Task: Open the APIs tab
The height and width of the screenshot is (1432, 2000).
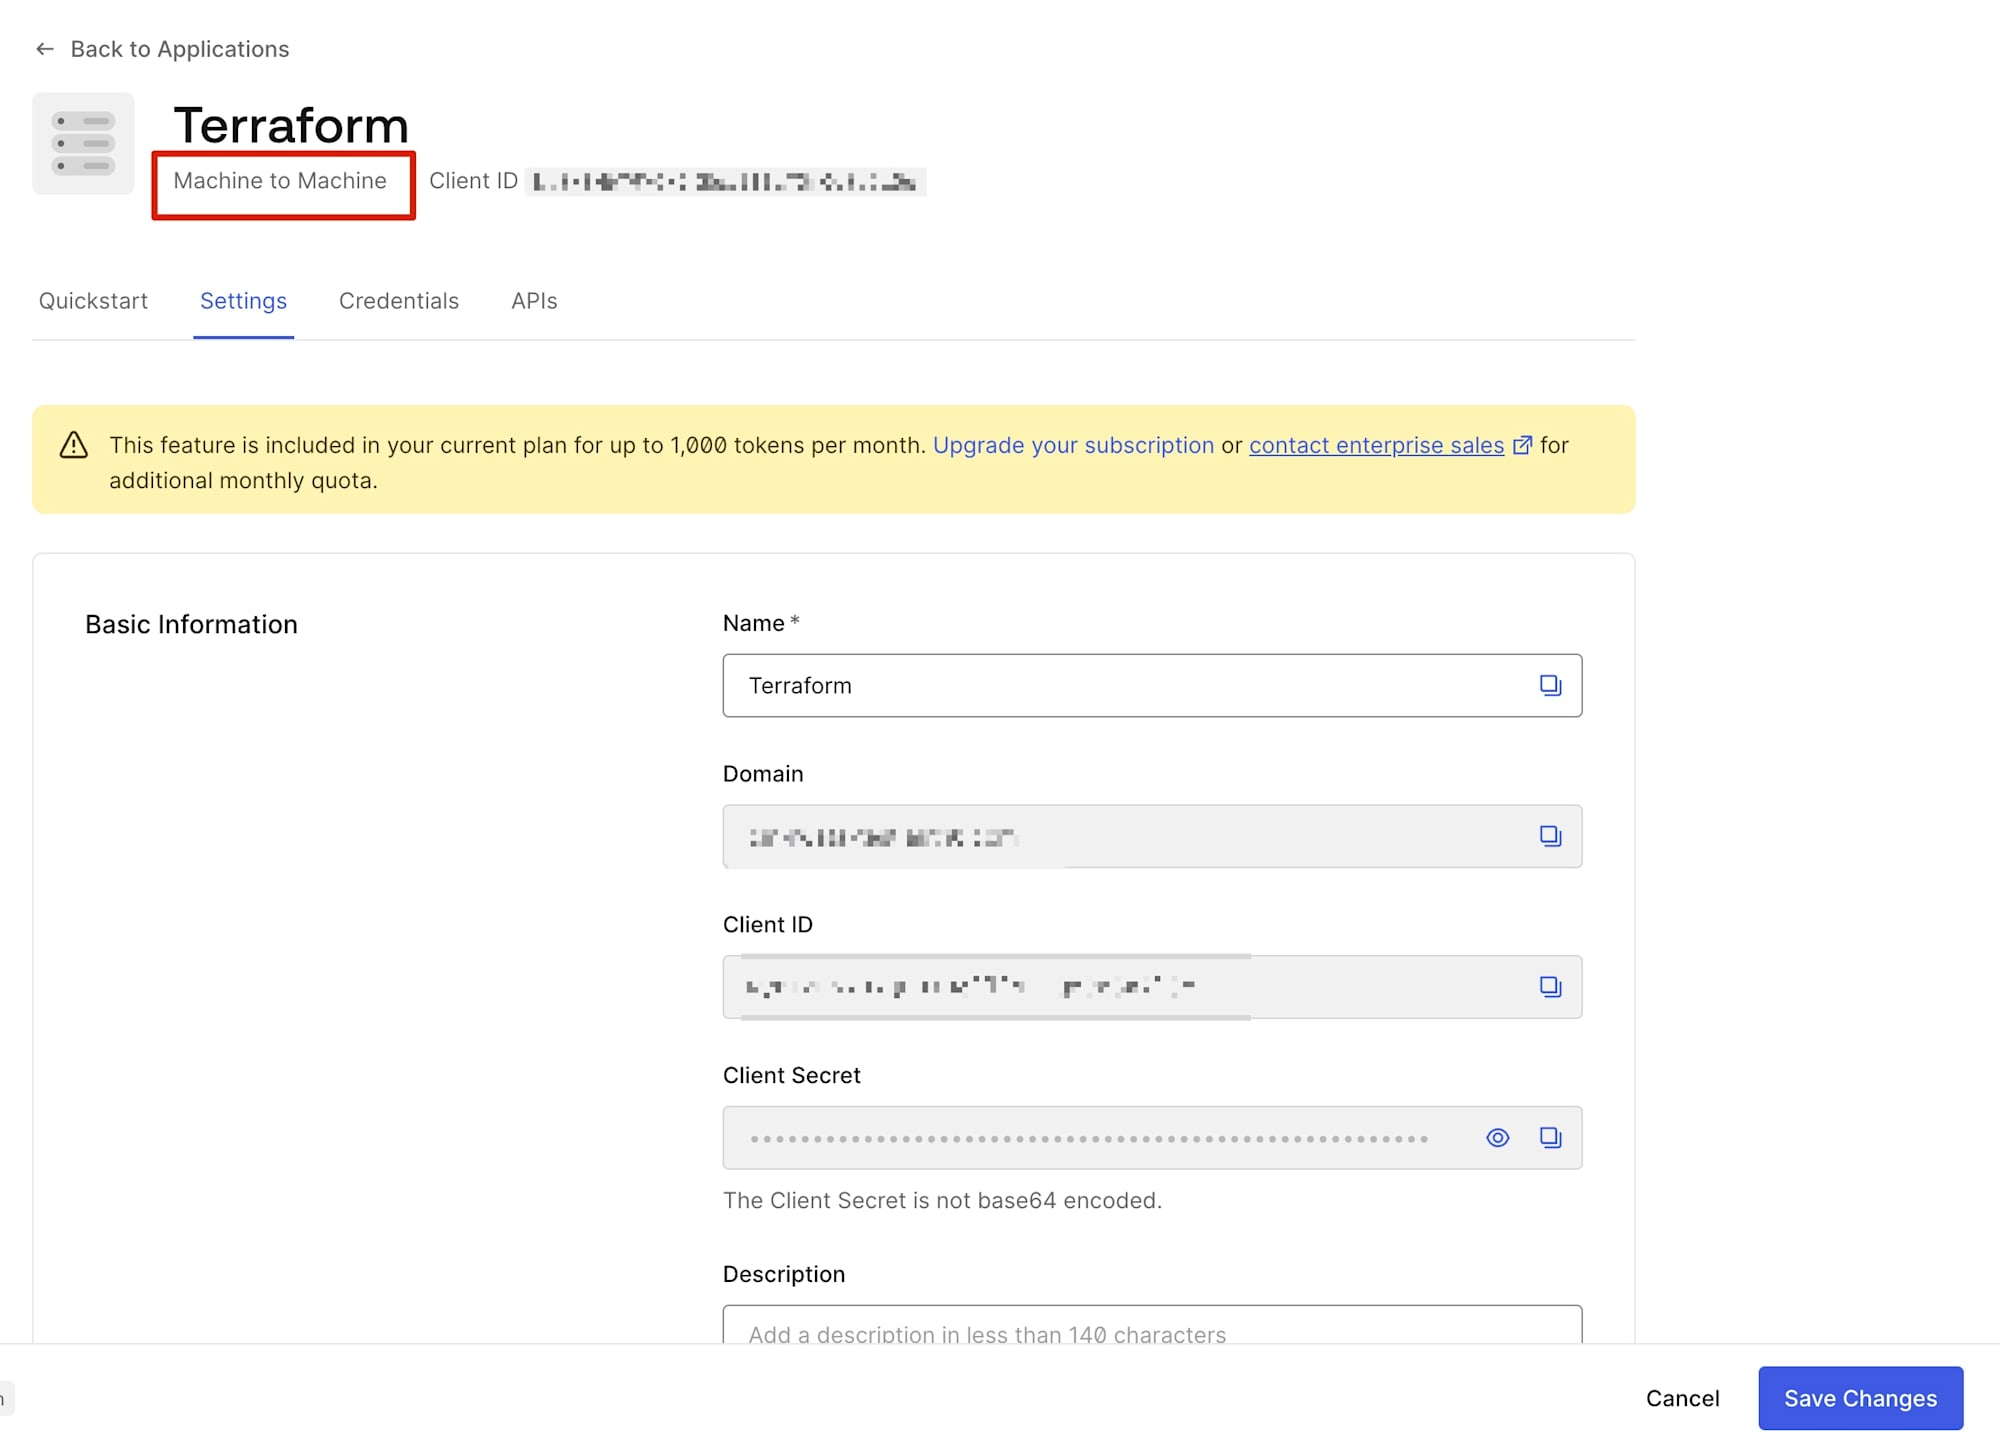Action: pyautogui.click(x=534, y=301)
